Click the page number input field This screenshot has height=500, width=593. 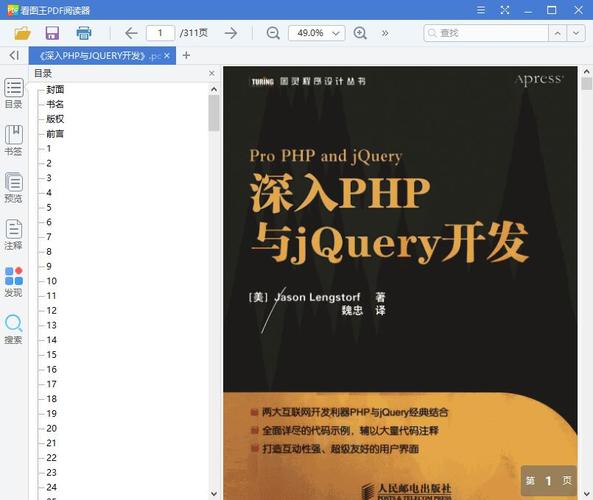160,33
